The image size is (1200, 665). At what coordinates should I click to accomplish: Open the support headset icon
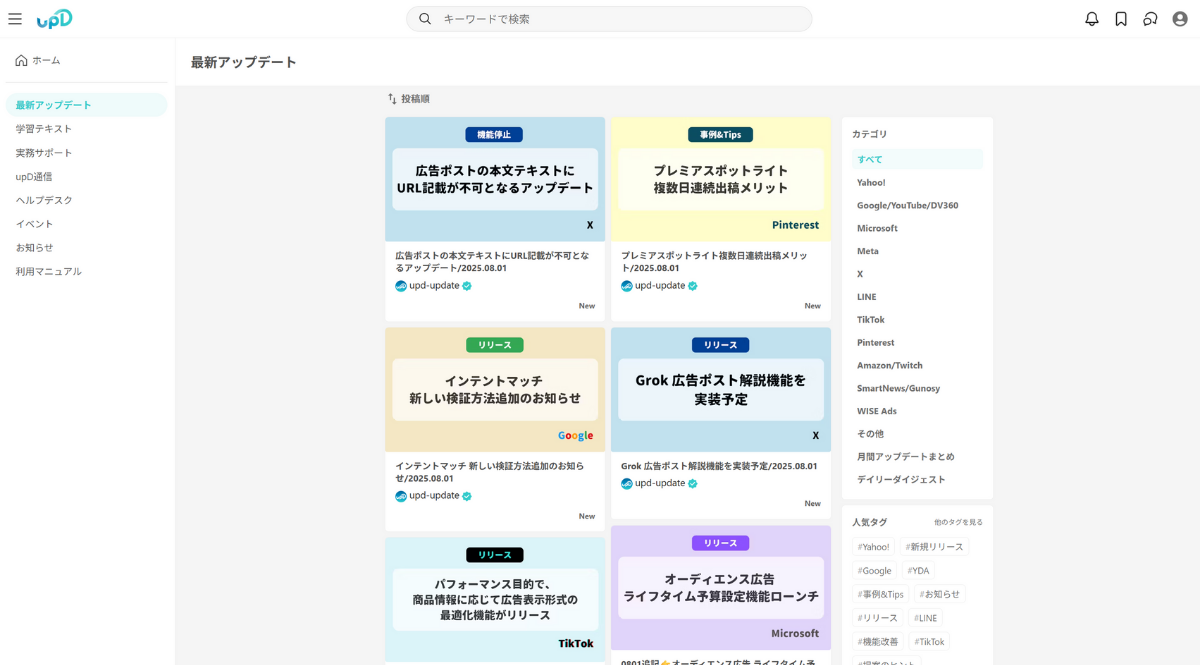click(x=1150, y=19)
